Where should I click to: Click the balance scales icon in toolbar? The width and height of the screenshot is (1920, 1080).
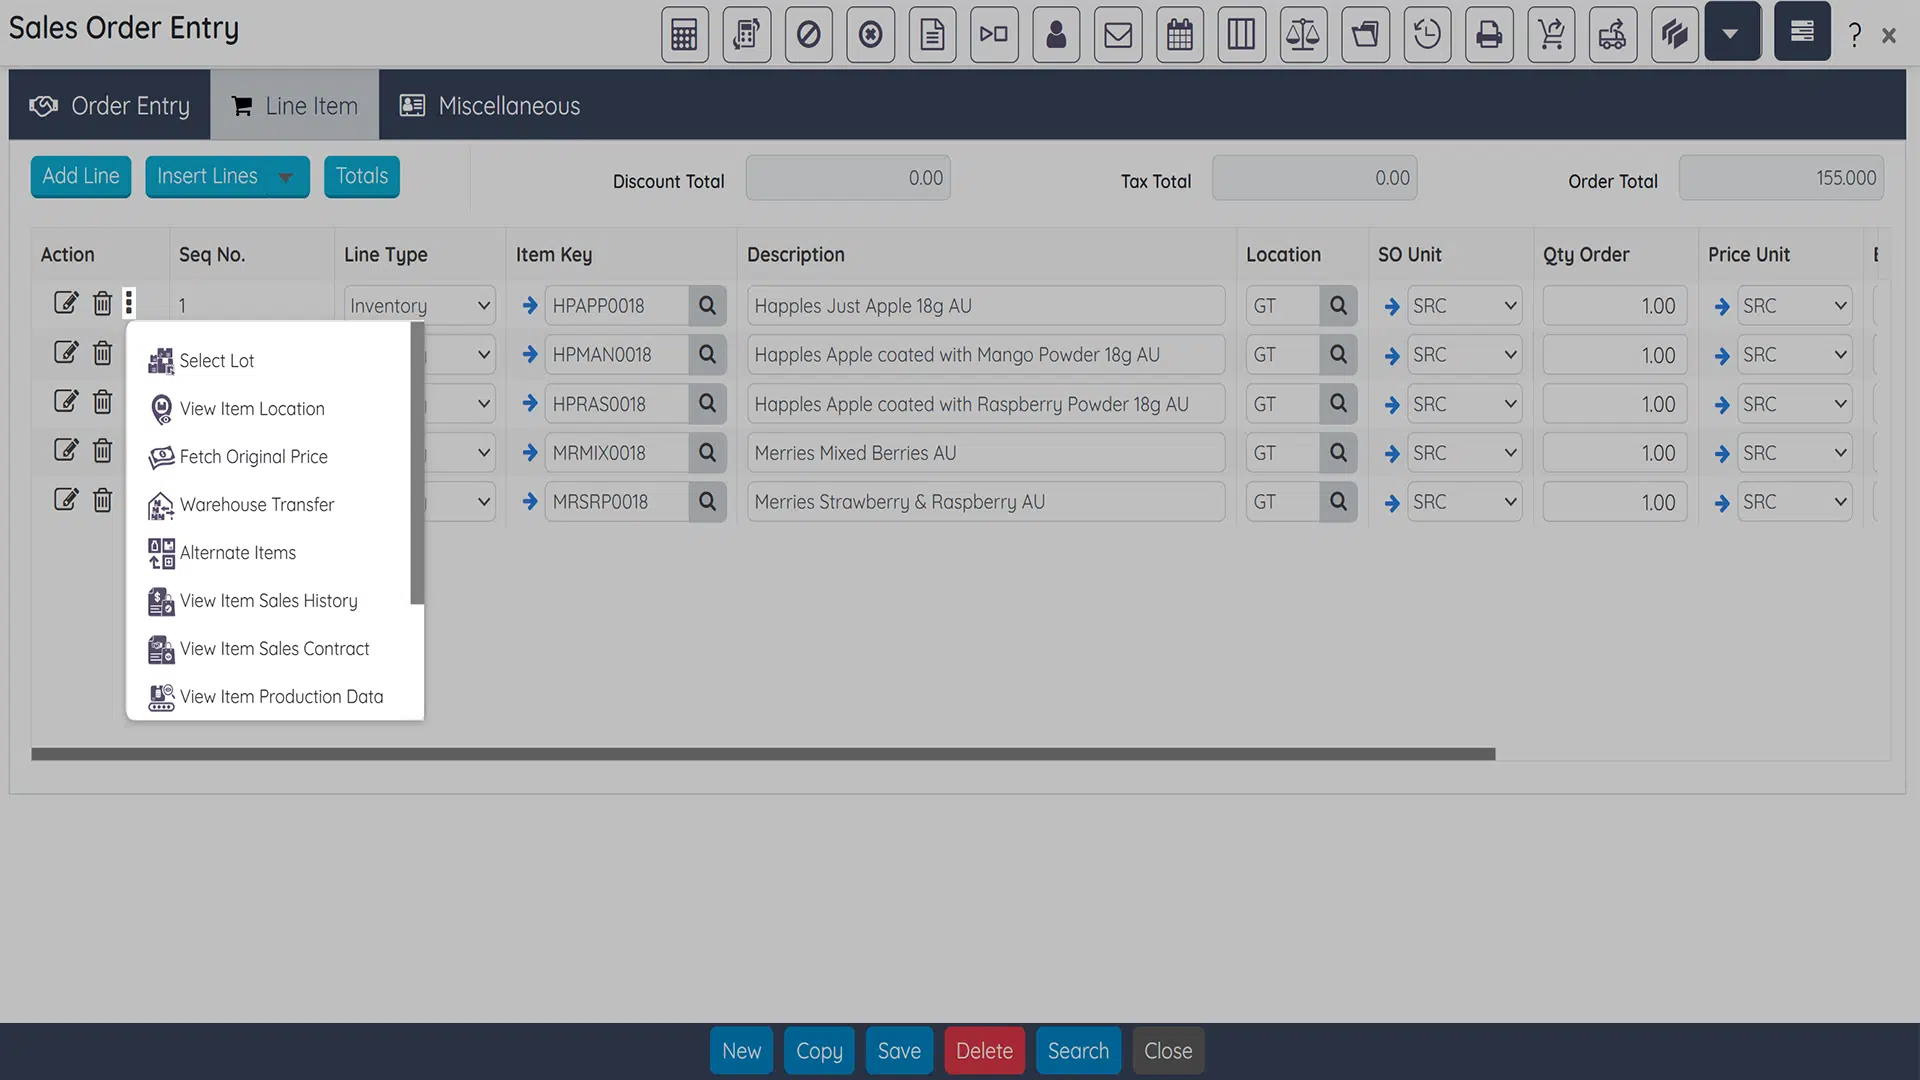tap(1303, 35)
